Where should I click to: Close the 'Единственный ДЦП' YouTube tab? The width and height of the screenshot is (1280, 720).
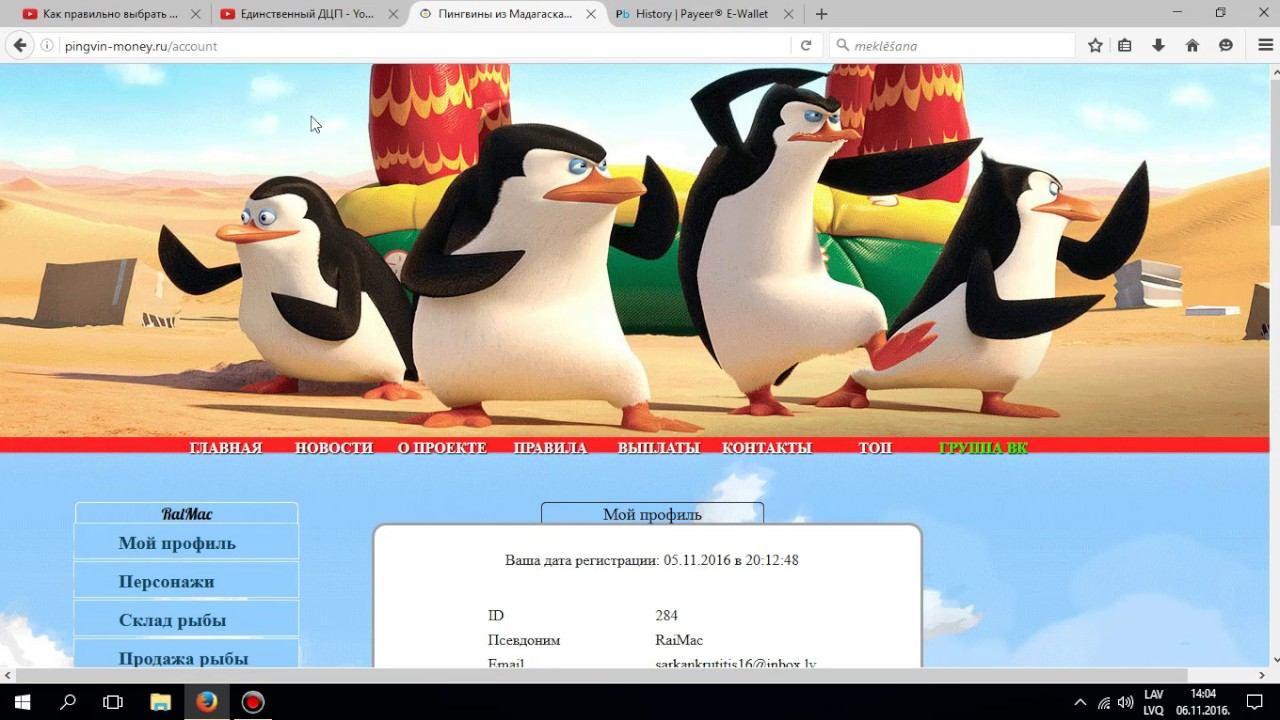coord(394,14)
